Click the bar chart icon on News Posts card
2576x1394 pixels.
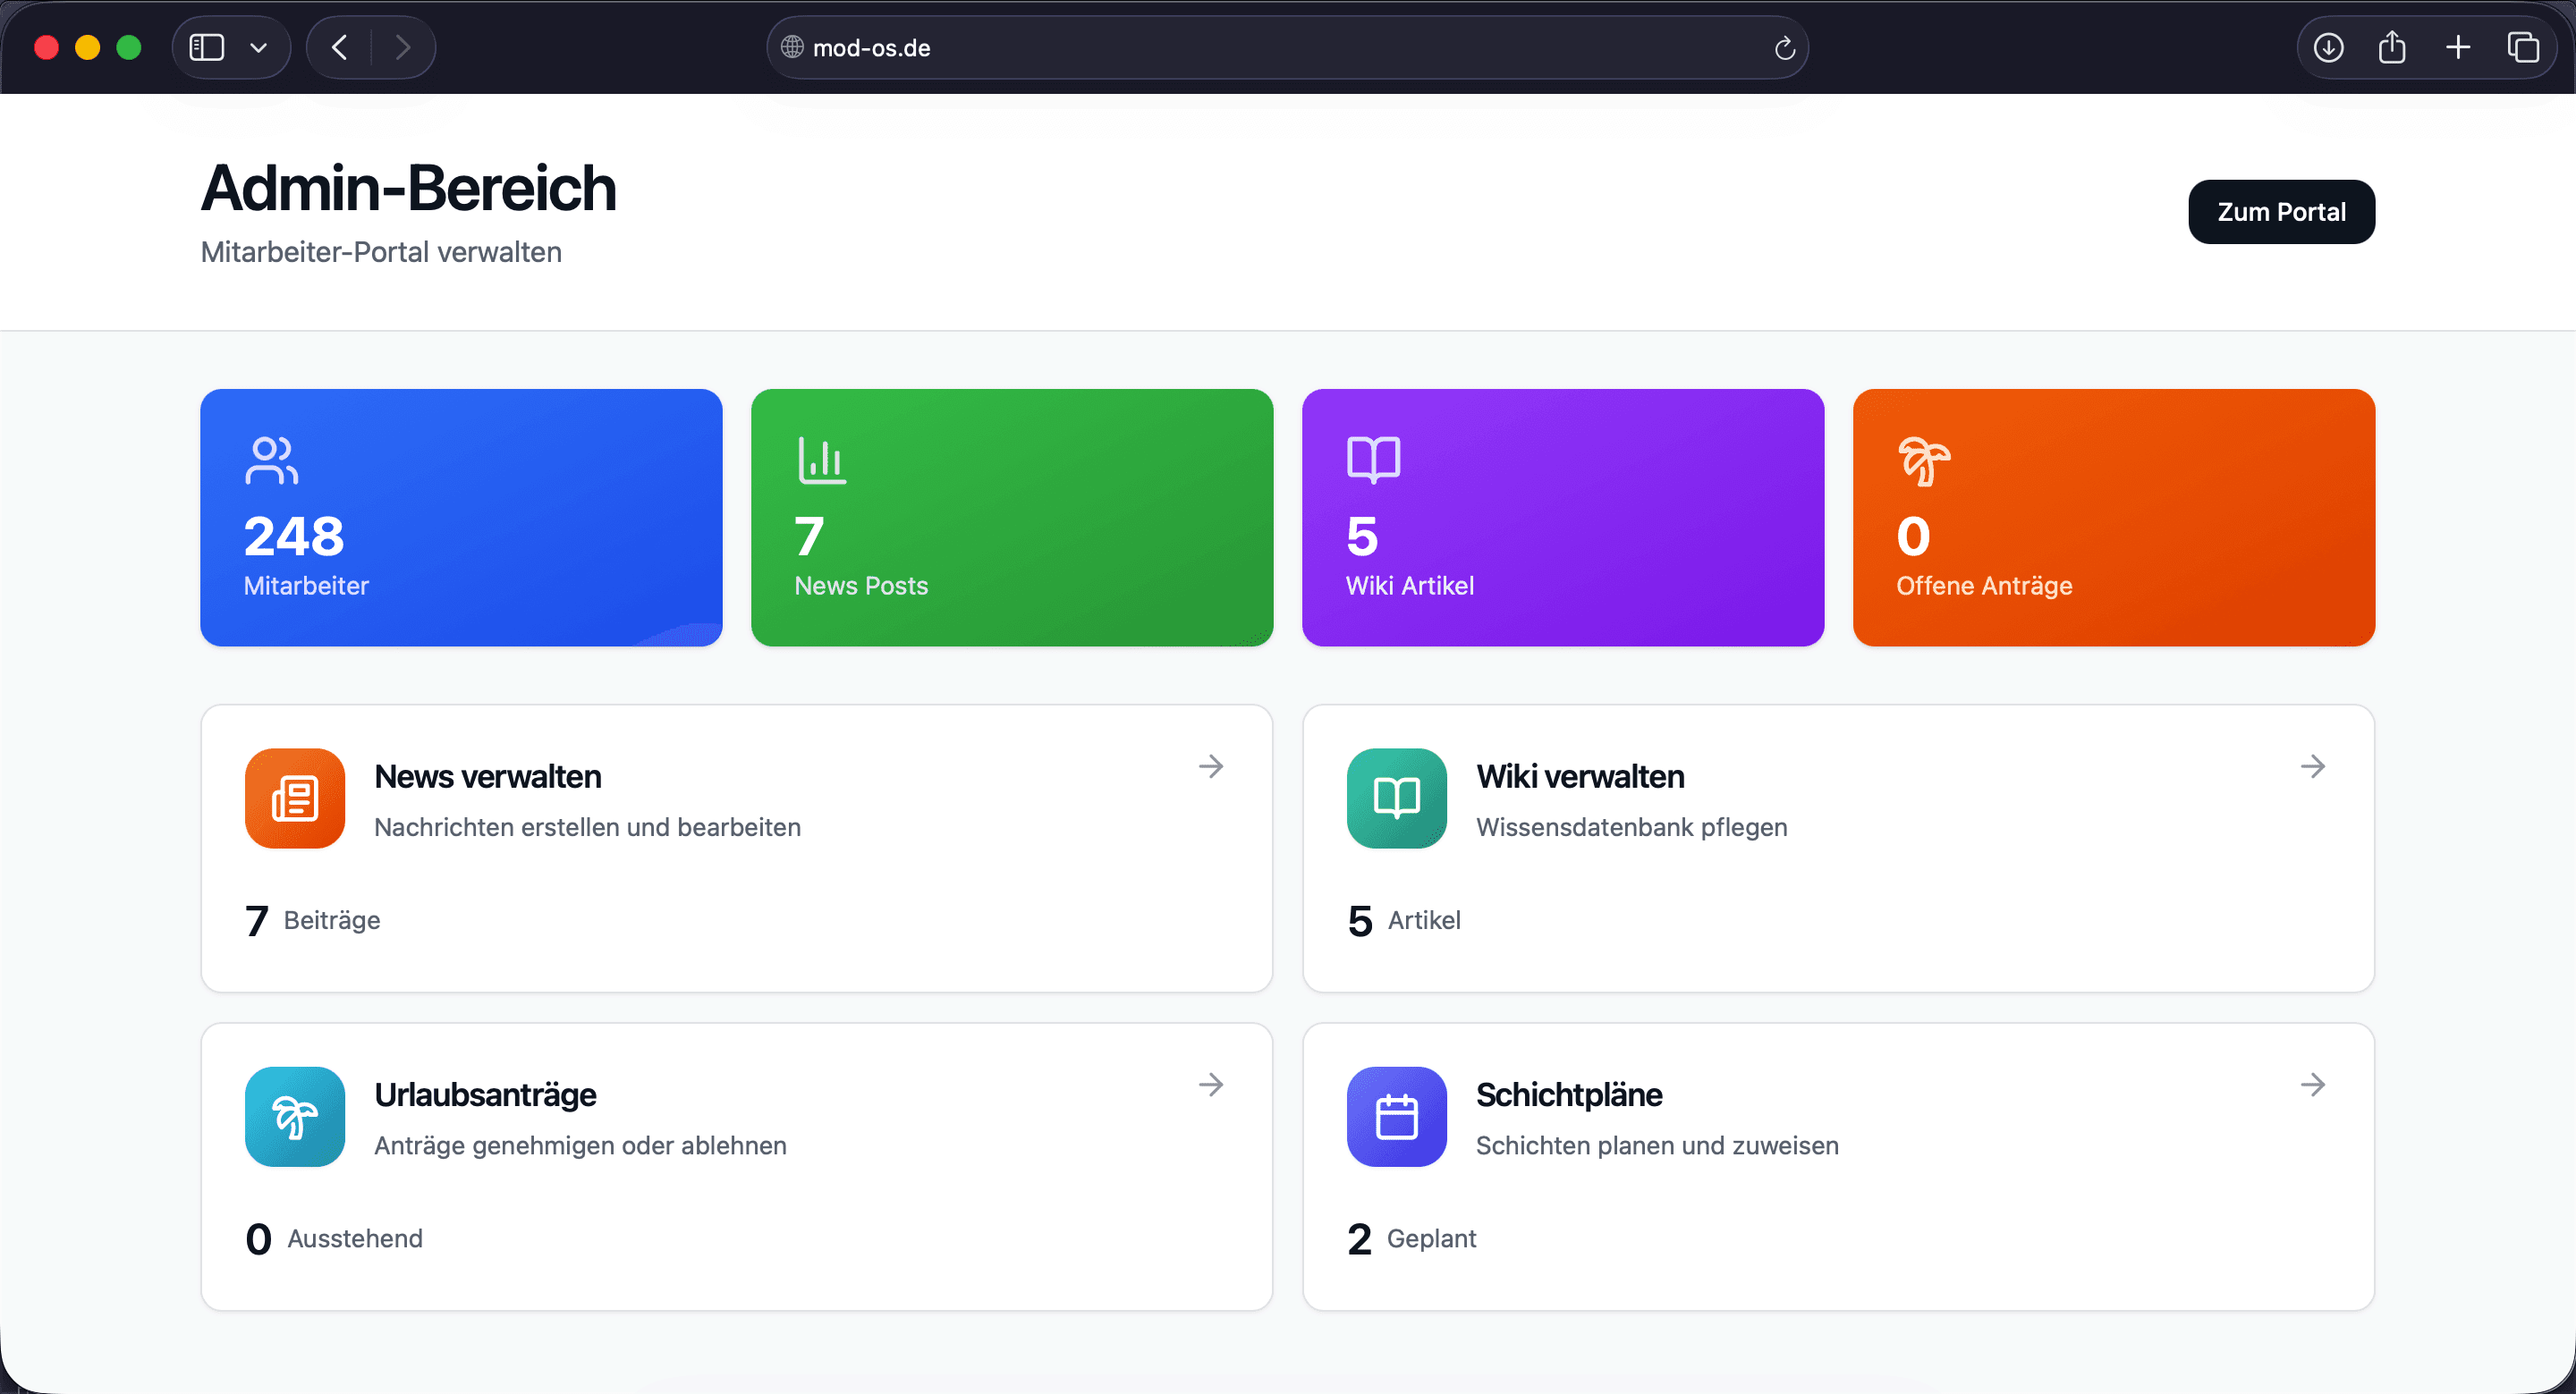tap(821, 461)
